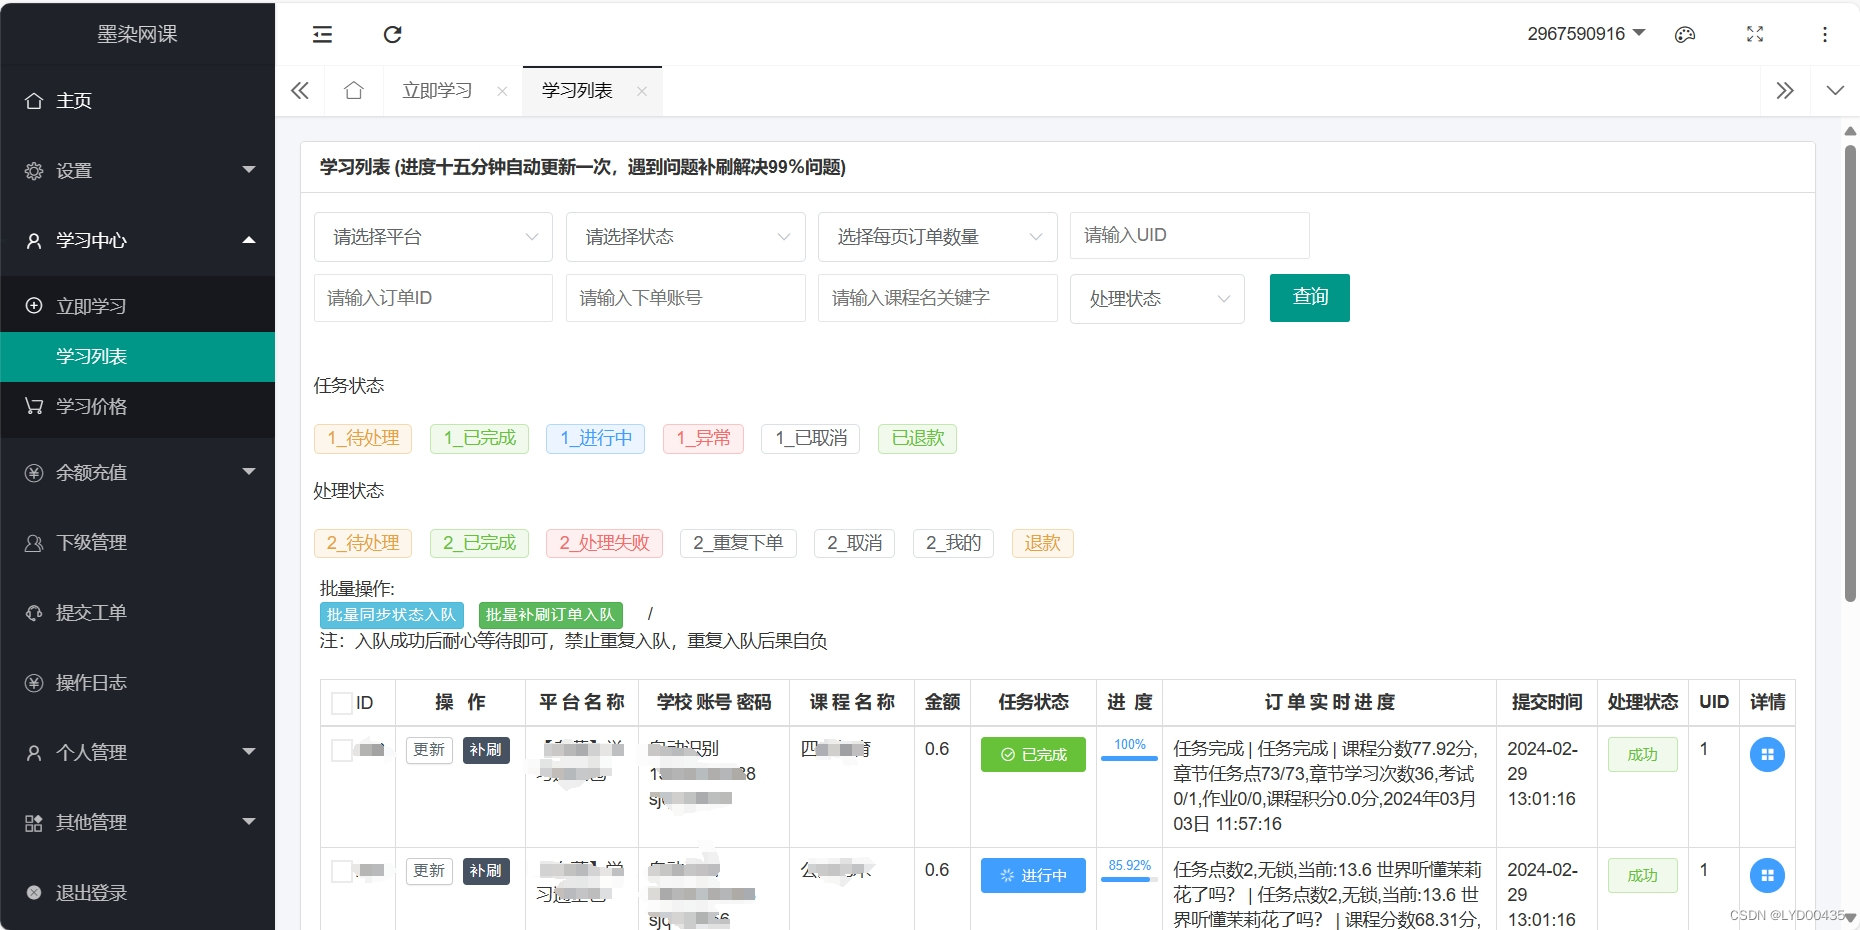The height and width of the screenshot is (930, 1860).
Task: Enter fullscreen mode from the top bar
Action: point(1755,34)
